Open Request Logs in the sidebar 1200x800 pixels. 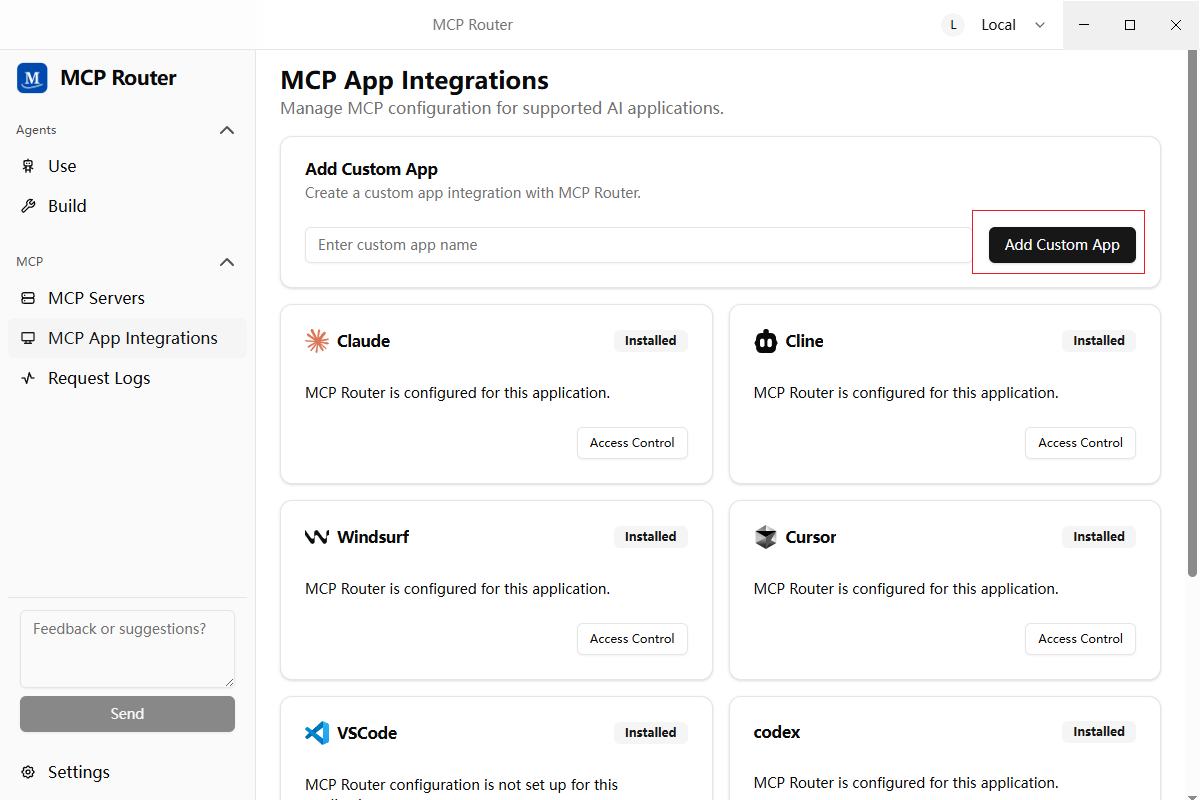coord(99,378)
